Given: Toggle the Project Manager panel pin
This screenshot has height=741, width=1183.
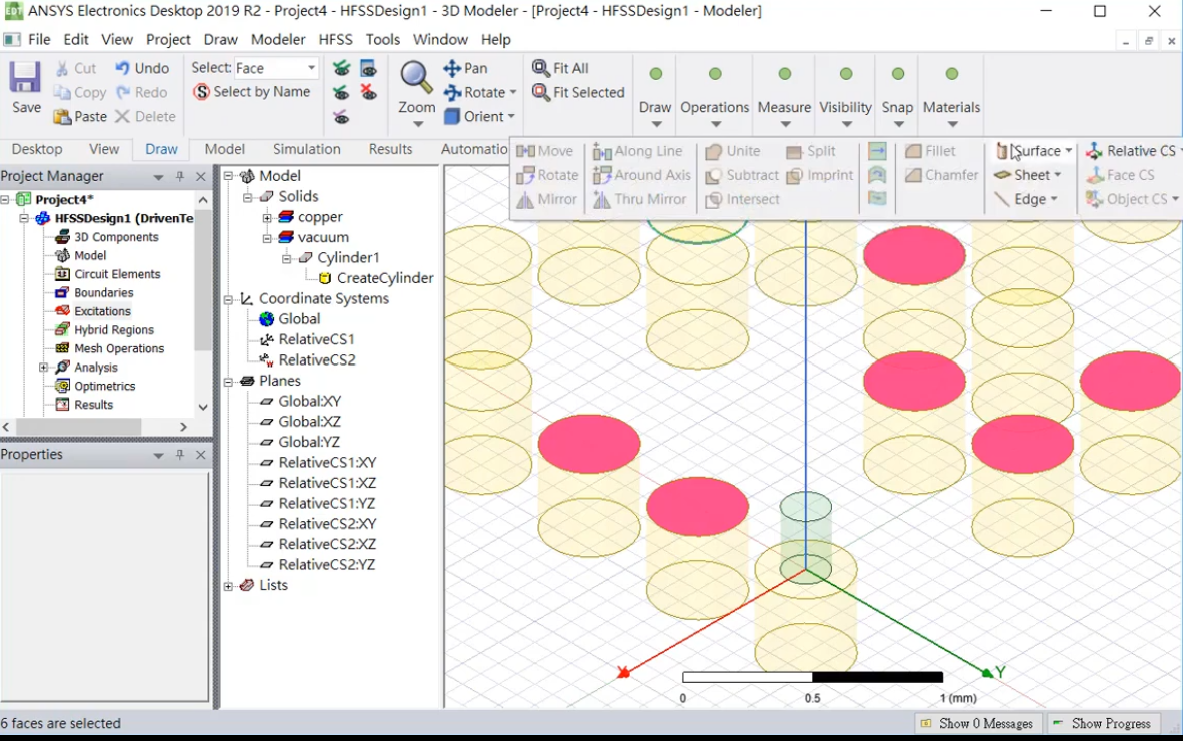Looking at the screenshot, I should (180, 177).
